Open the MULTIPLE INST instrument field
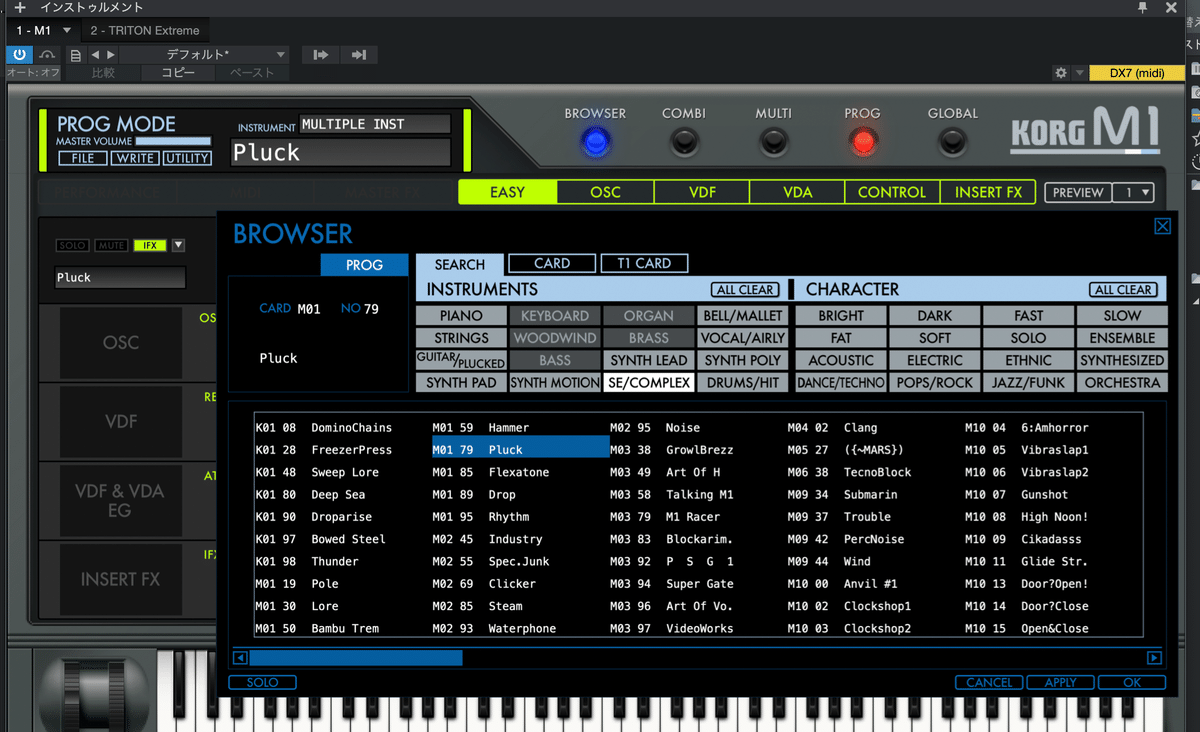Viewport: 1200px width, 732px height. [x=375, y=124]
